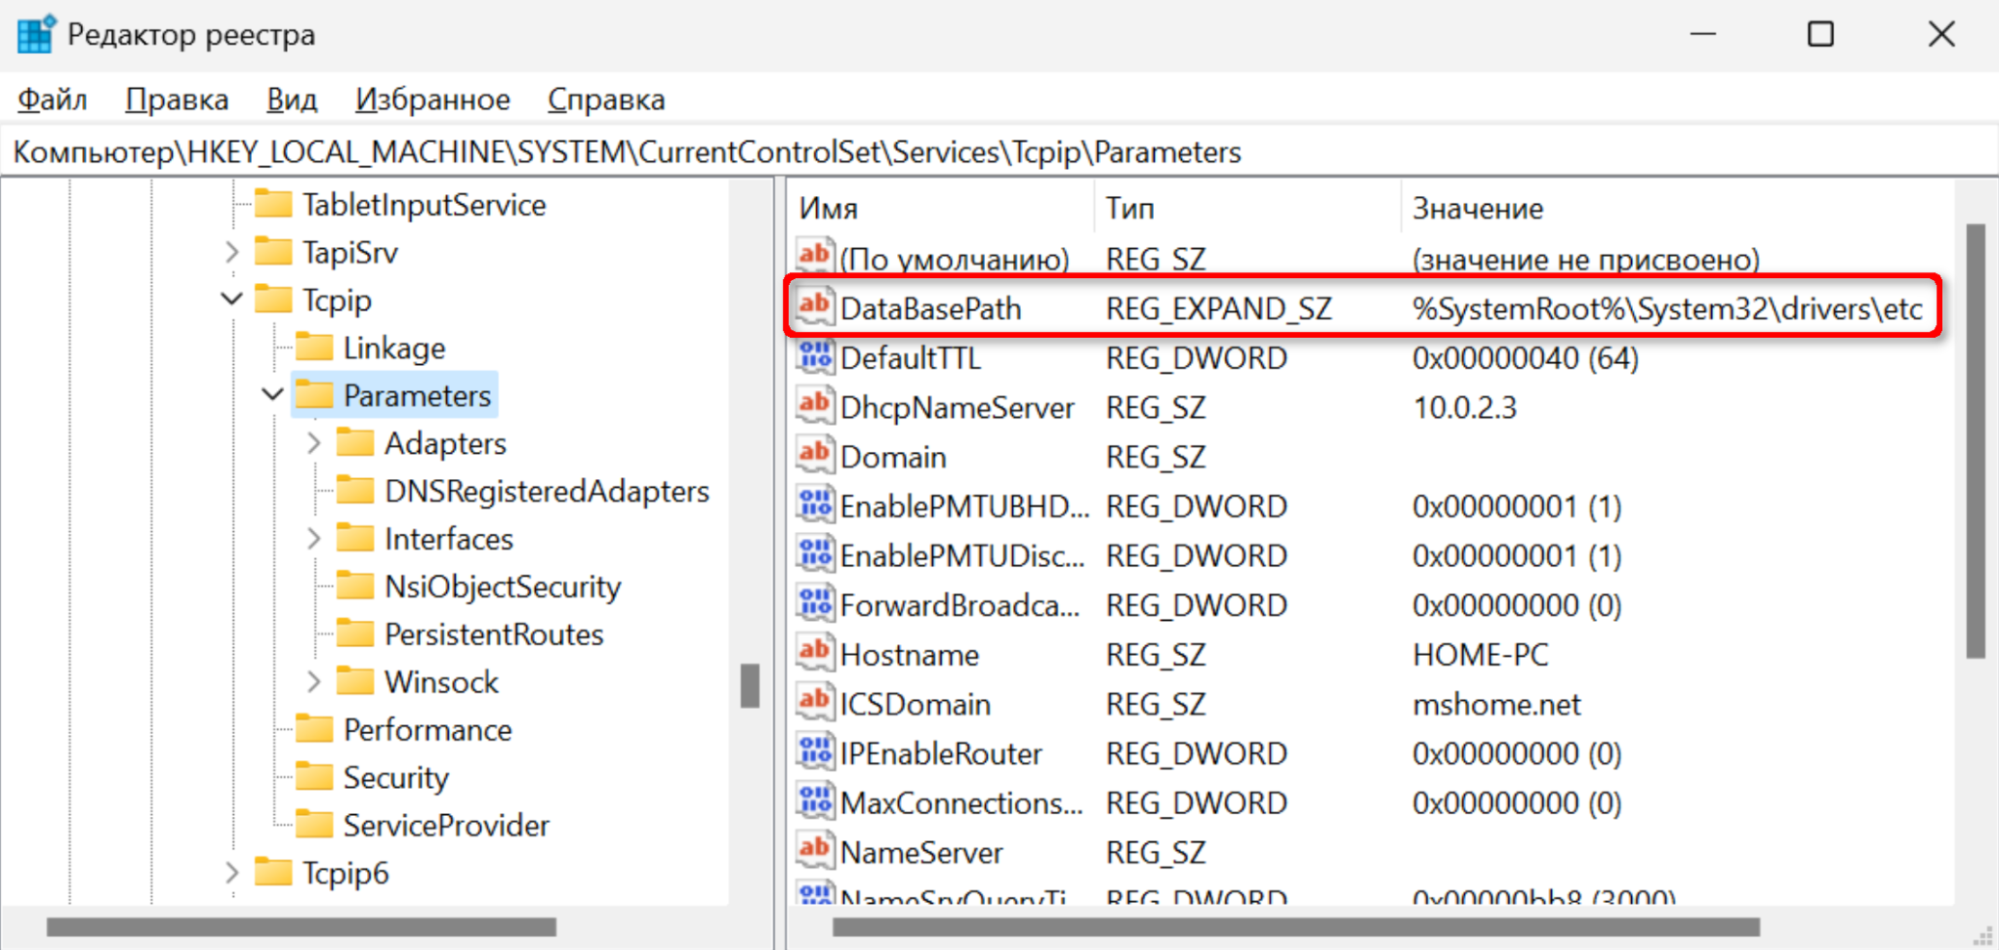The height and width of the screenshot is (950, 1999).
Task: Click the Tcpip folder icon
Action: (273, 299)
